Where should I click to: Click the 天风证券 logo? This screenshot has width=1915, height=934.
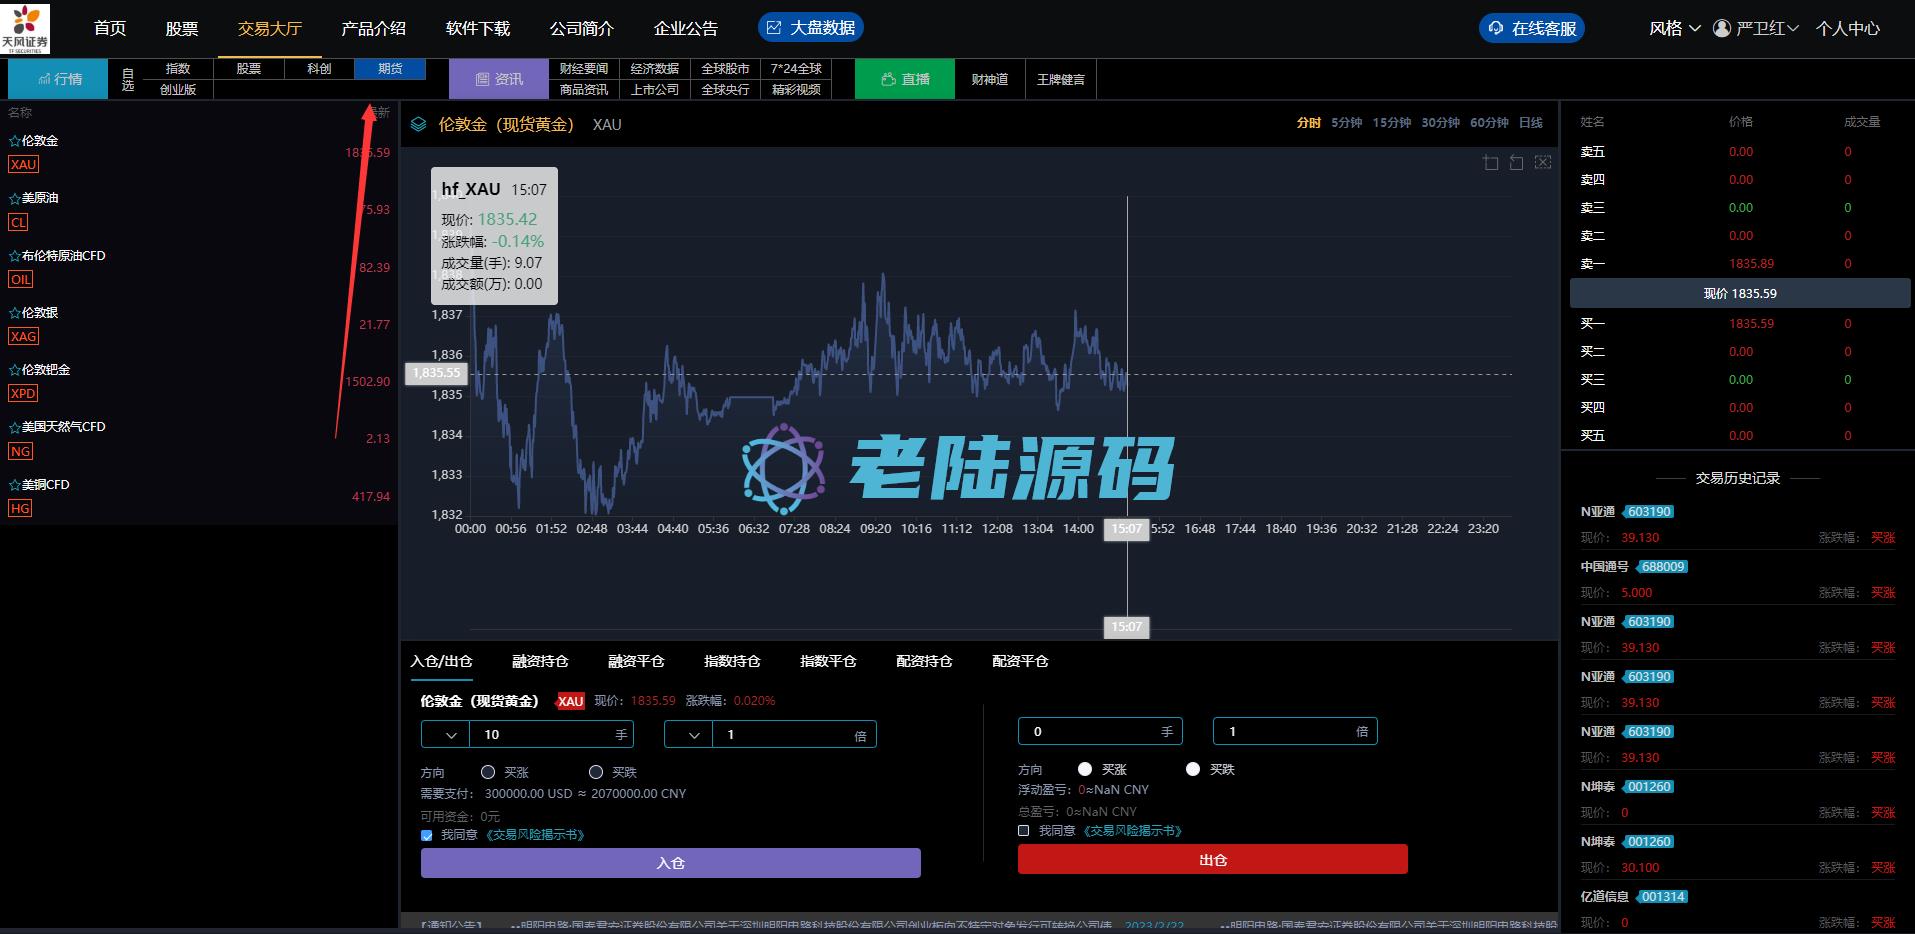[25, 28]
